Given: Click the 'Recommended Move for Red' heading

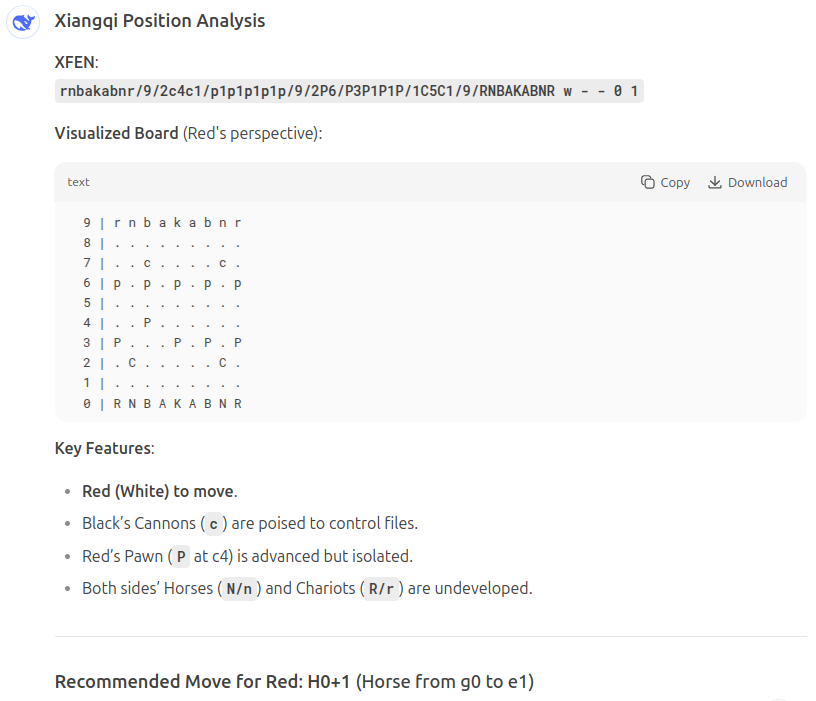Looking at the screenshot, I should (x=294, y=682).
